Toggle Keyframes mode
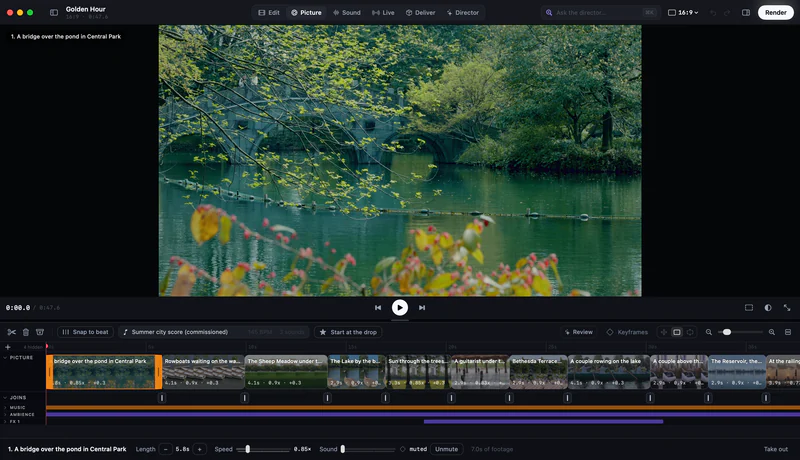The image size is (800, 460). coord(627,332)
